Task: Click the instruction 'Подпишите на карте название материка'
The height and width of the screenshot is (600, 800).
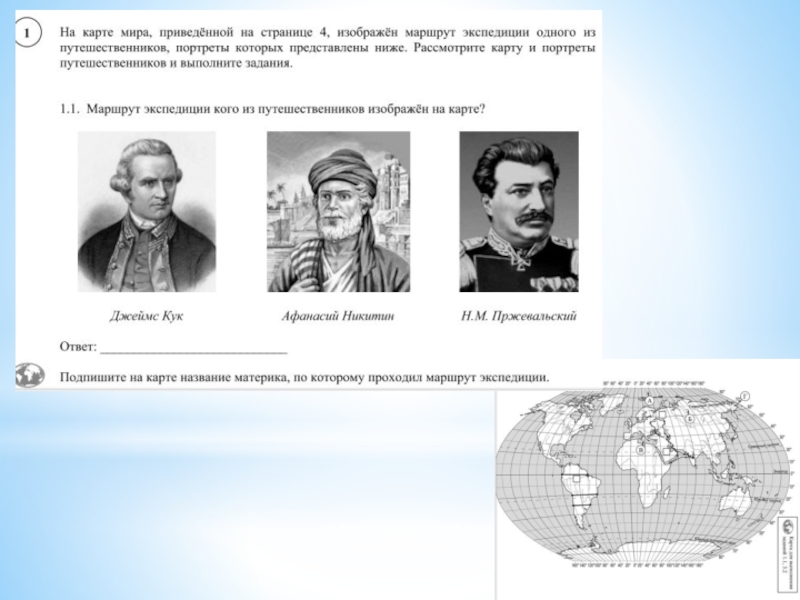Action: coord(305,378)
